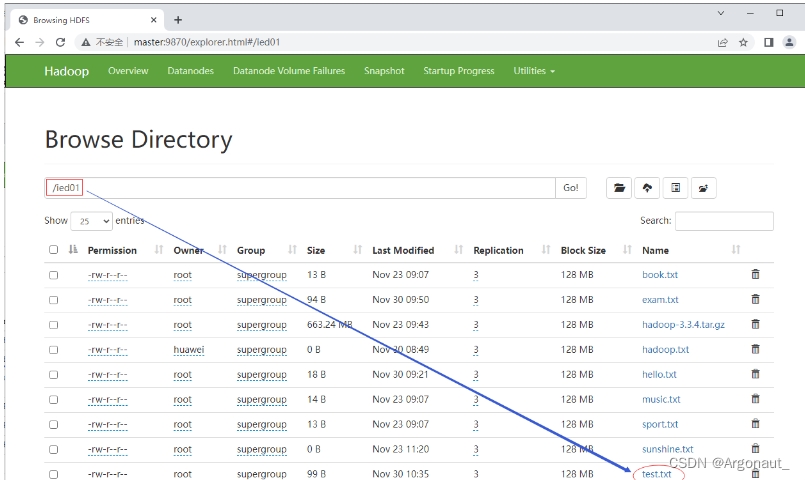Check the sport.txt row checkbox

pyautogui.click(x=53, y=425)
